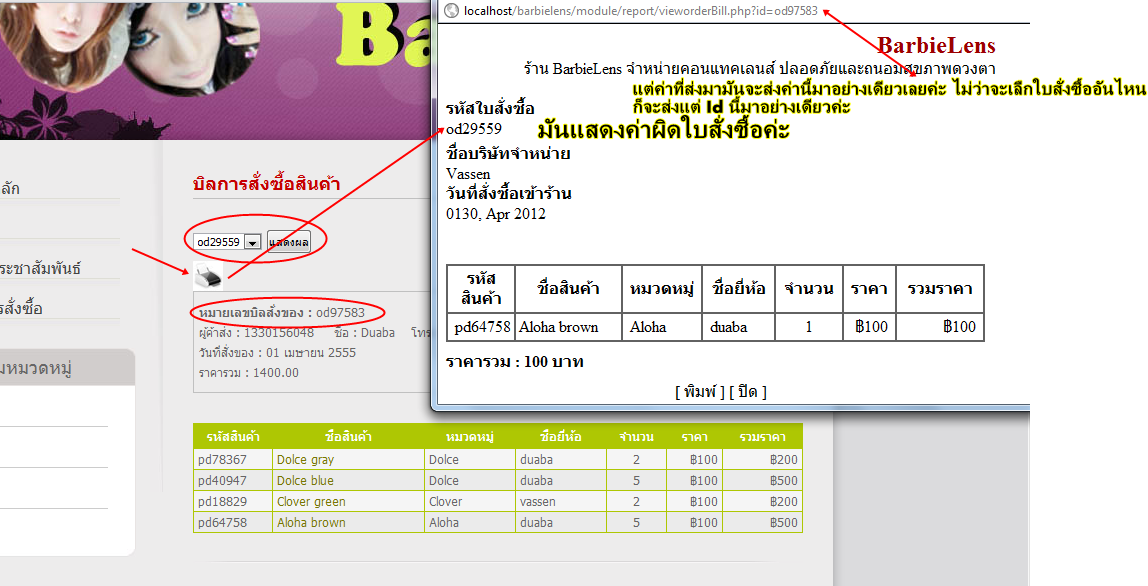Click the ประชาสัมพันธ์ sidebar menu item
This screenshot has height=586, width=1148.
pos(40,268)
